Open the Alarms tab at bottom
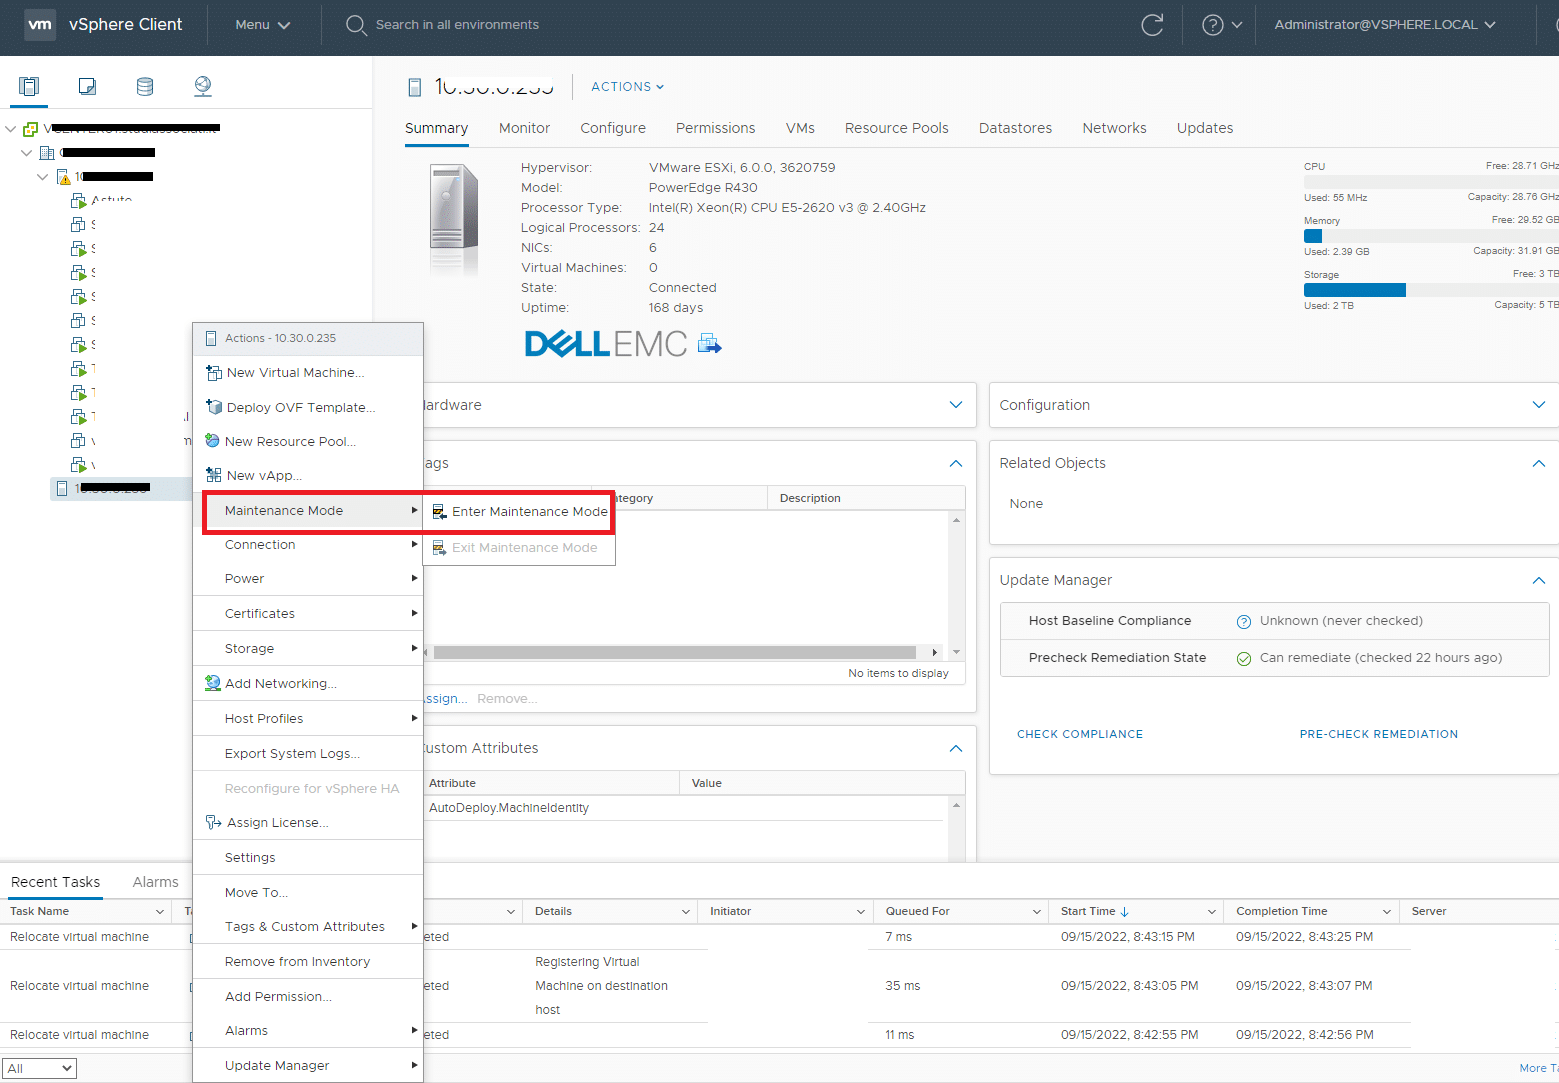The height and width of the screenshot is (1083, 1559). coord(156,882)
